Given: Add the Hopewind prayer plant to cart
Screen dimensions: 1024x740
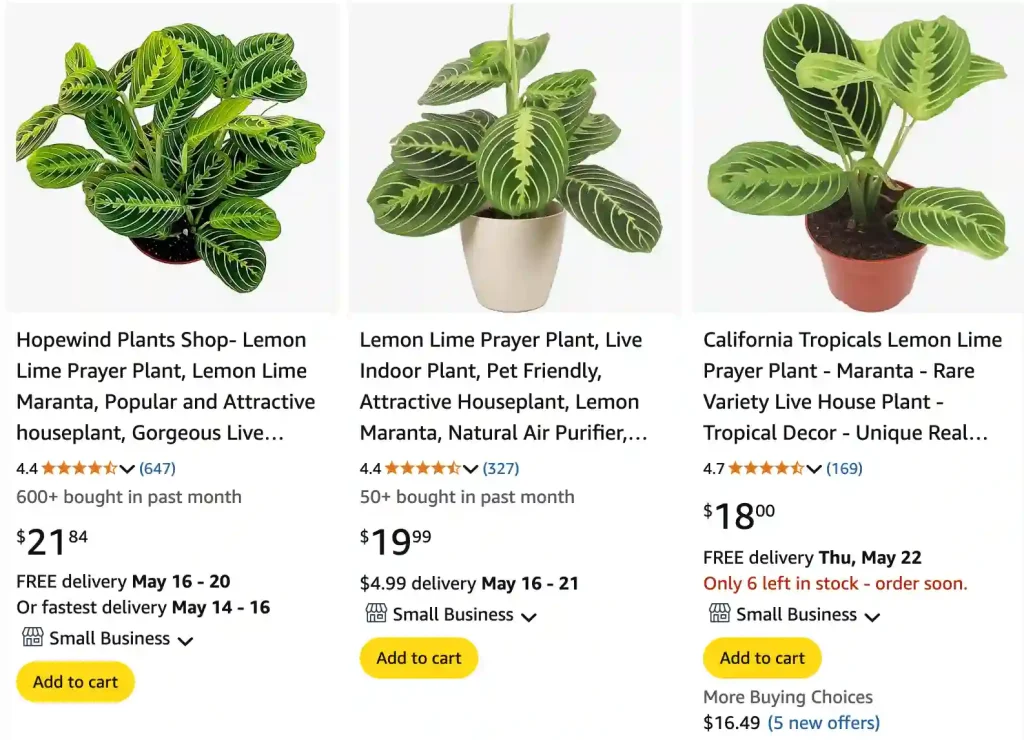Looking at the screenshot, I should click(75, 681).
